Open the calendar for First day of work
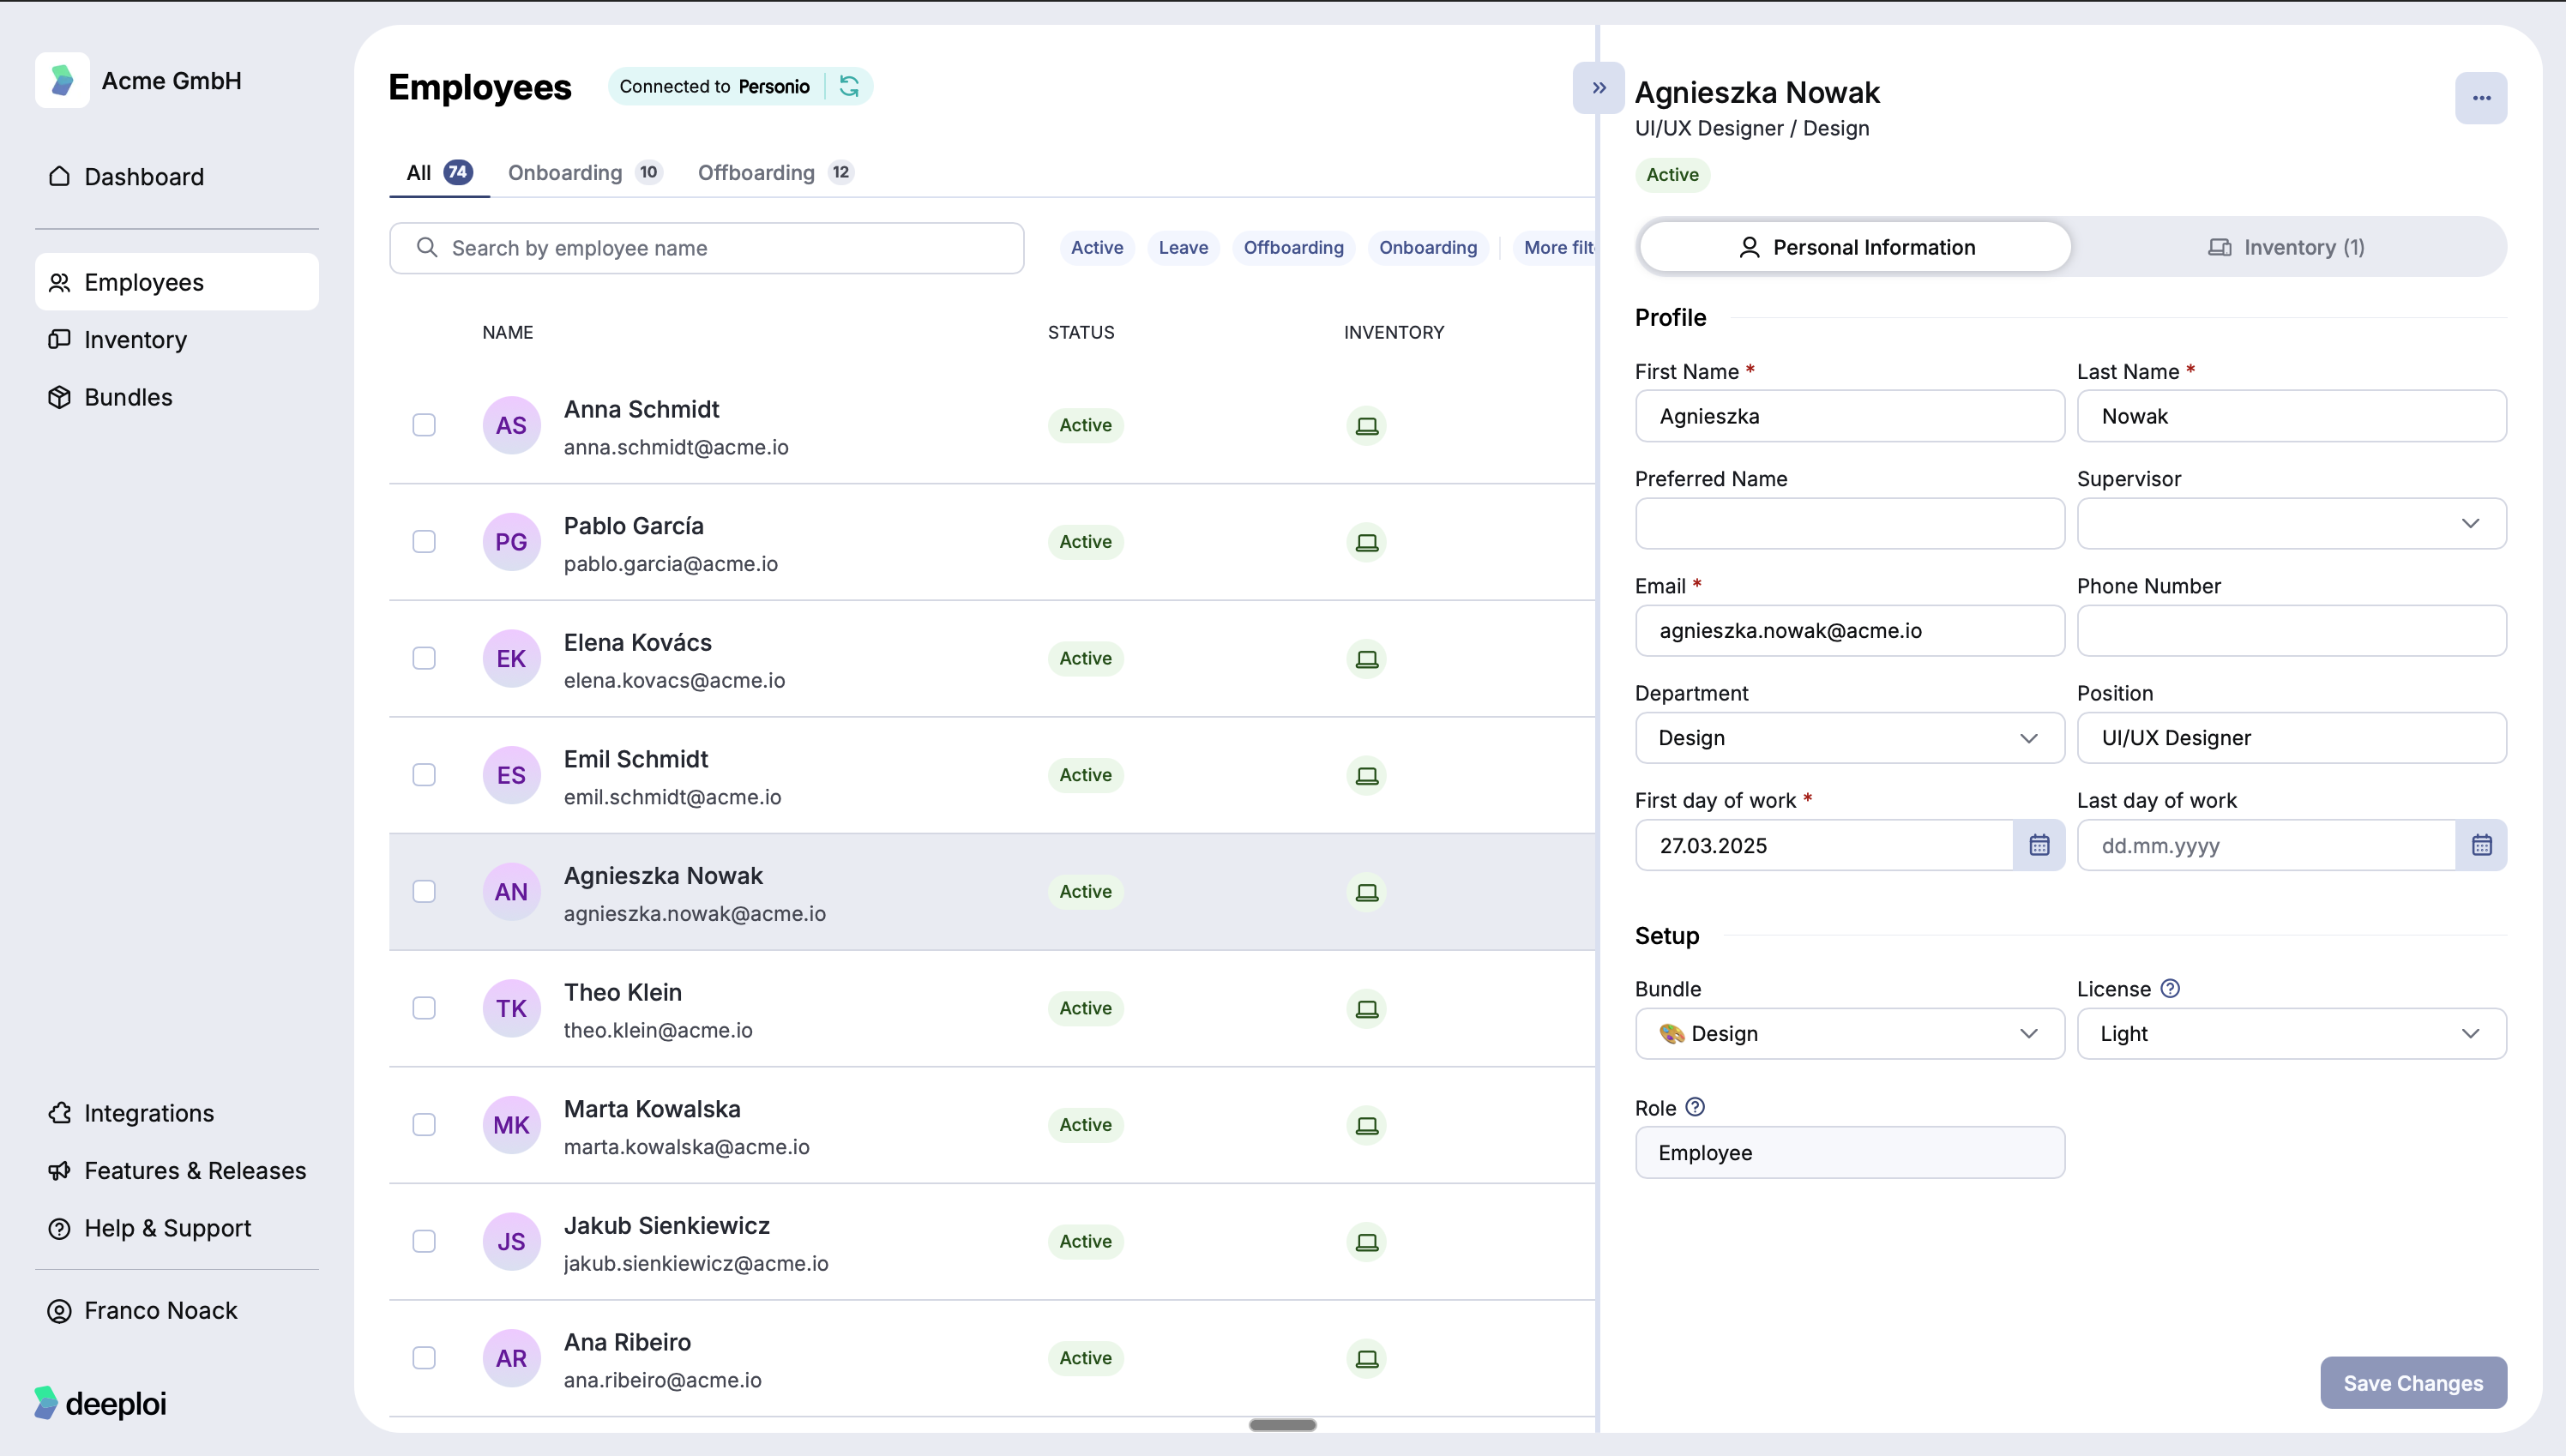The image size is (2566, 1456). click(x=2040, y=845)
